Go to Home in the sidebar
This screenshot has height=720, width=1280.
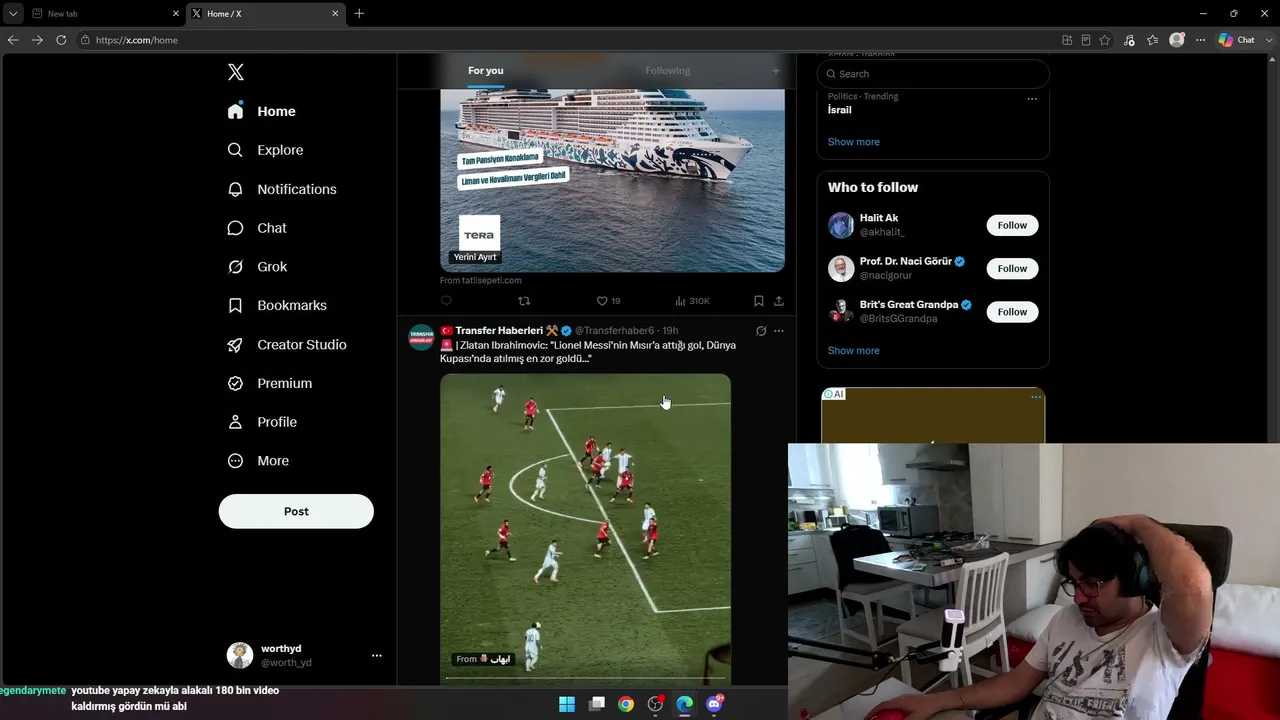(262, 111)
